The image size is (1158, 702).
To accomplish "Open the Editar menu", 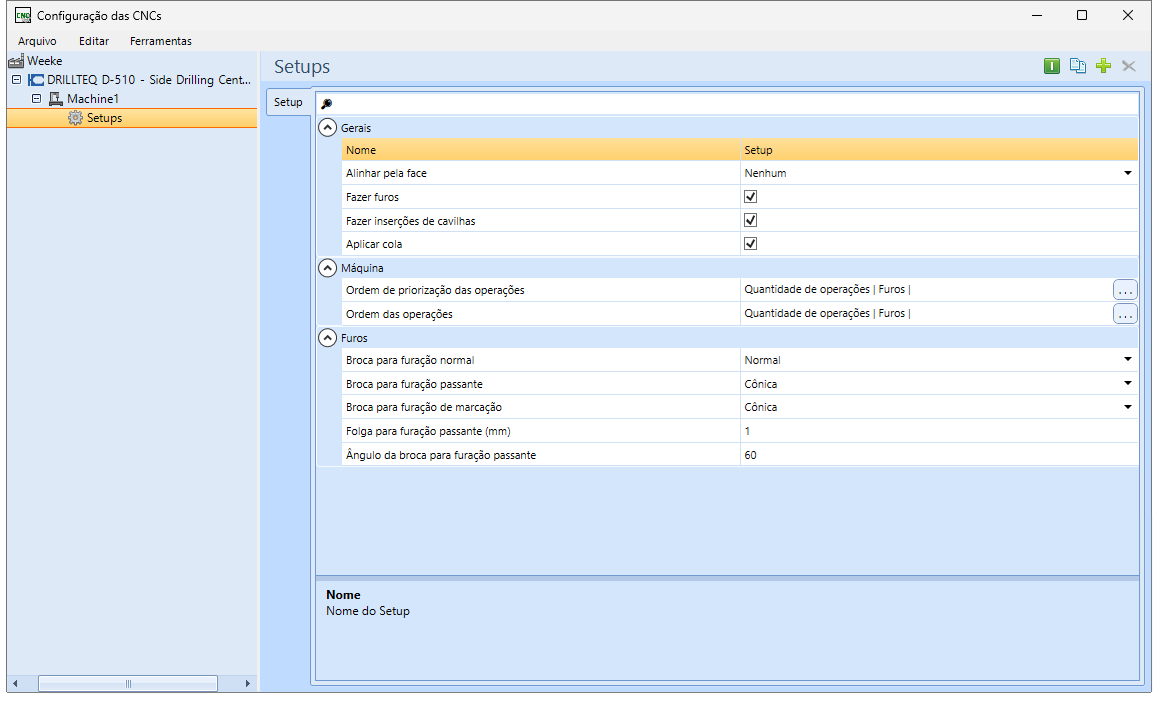I will click(x=94, y=41).
